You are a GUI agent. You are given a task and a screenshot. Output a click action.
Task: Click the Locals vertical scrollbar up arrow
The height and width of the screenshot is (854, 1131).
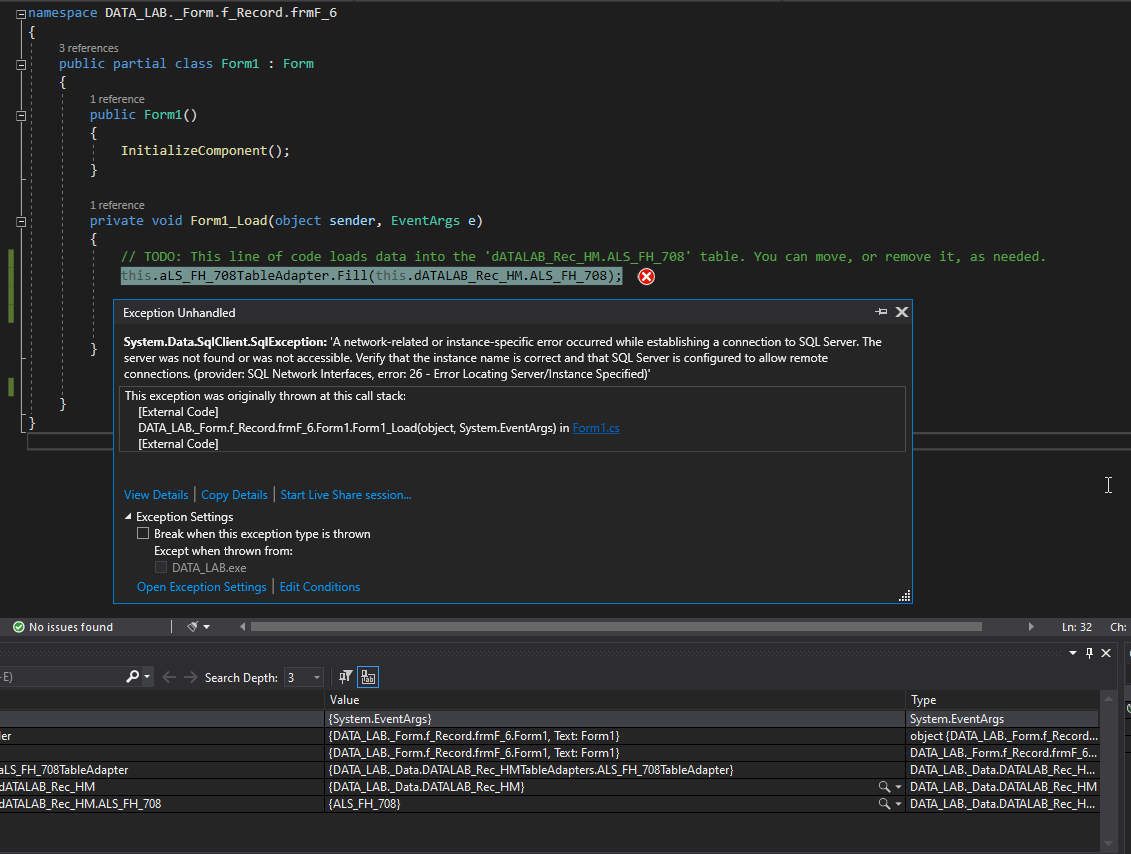1109,698
